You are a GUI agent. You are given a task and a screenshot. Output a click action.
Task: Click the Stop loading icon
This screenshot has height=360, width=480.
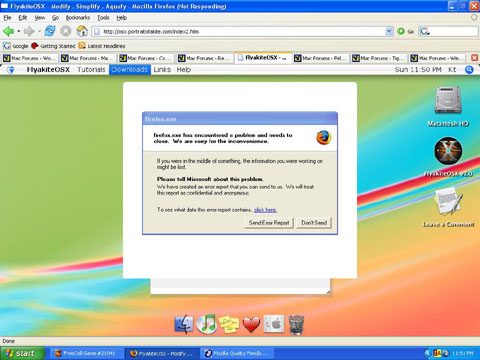tap(66, 31)
